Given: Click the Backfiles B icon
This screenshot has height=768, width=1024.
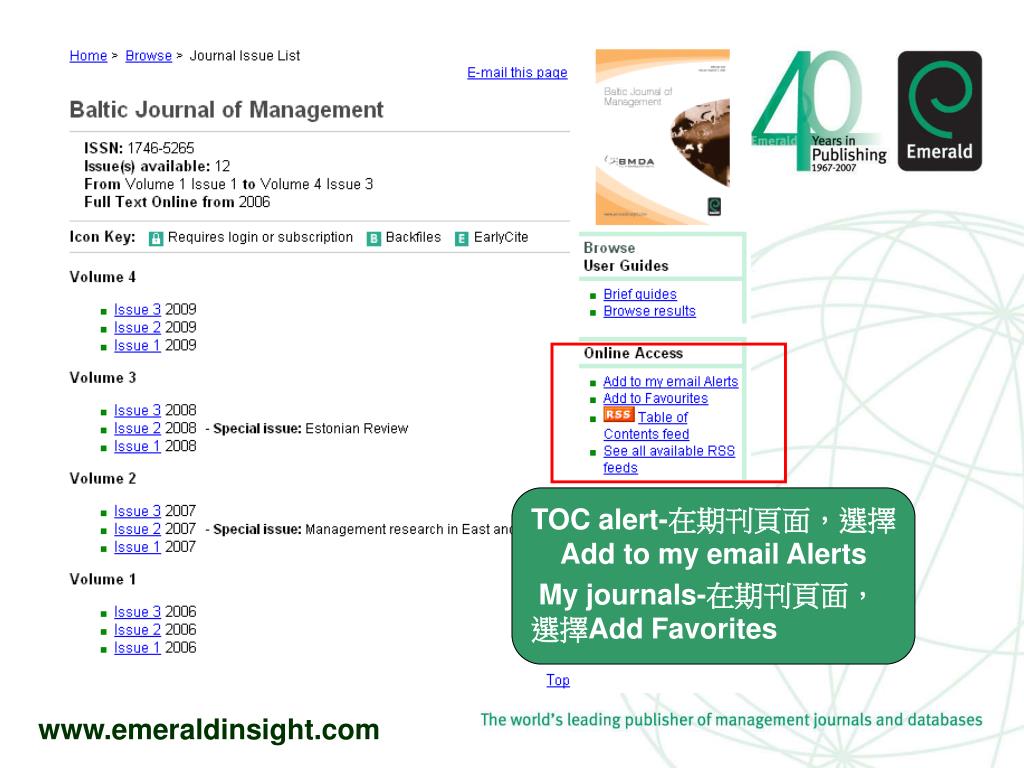Looking at the screenshot, I should point(374,238).
